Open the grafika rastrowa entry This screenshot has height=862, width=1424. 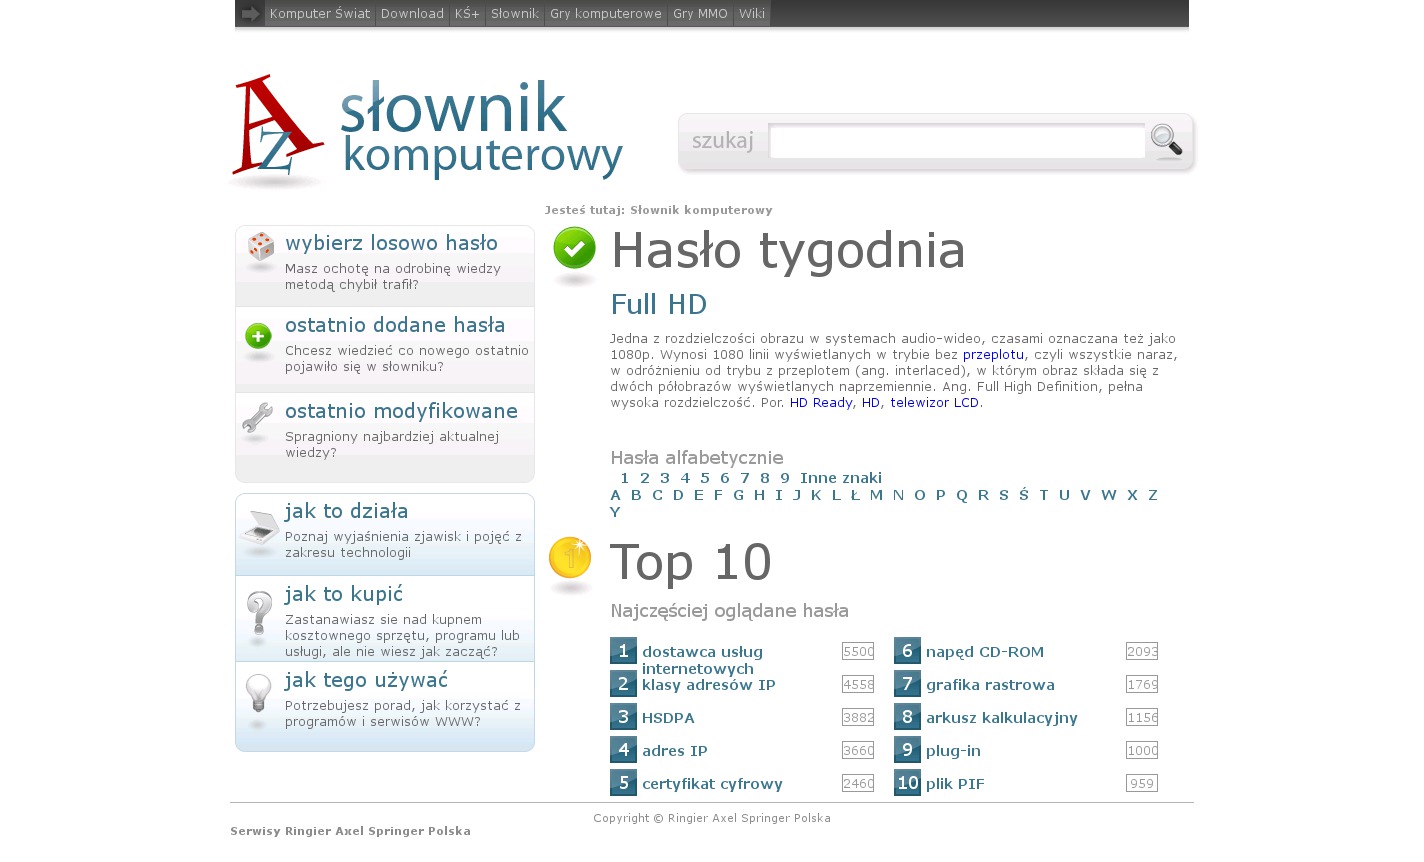click(990, 685)
